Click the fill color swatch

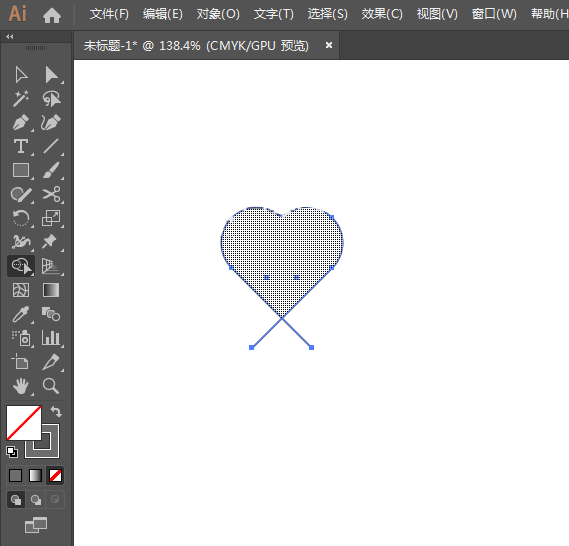(24, 423)
